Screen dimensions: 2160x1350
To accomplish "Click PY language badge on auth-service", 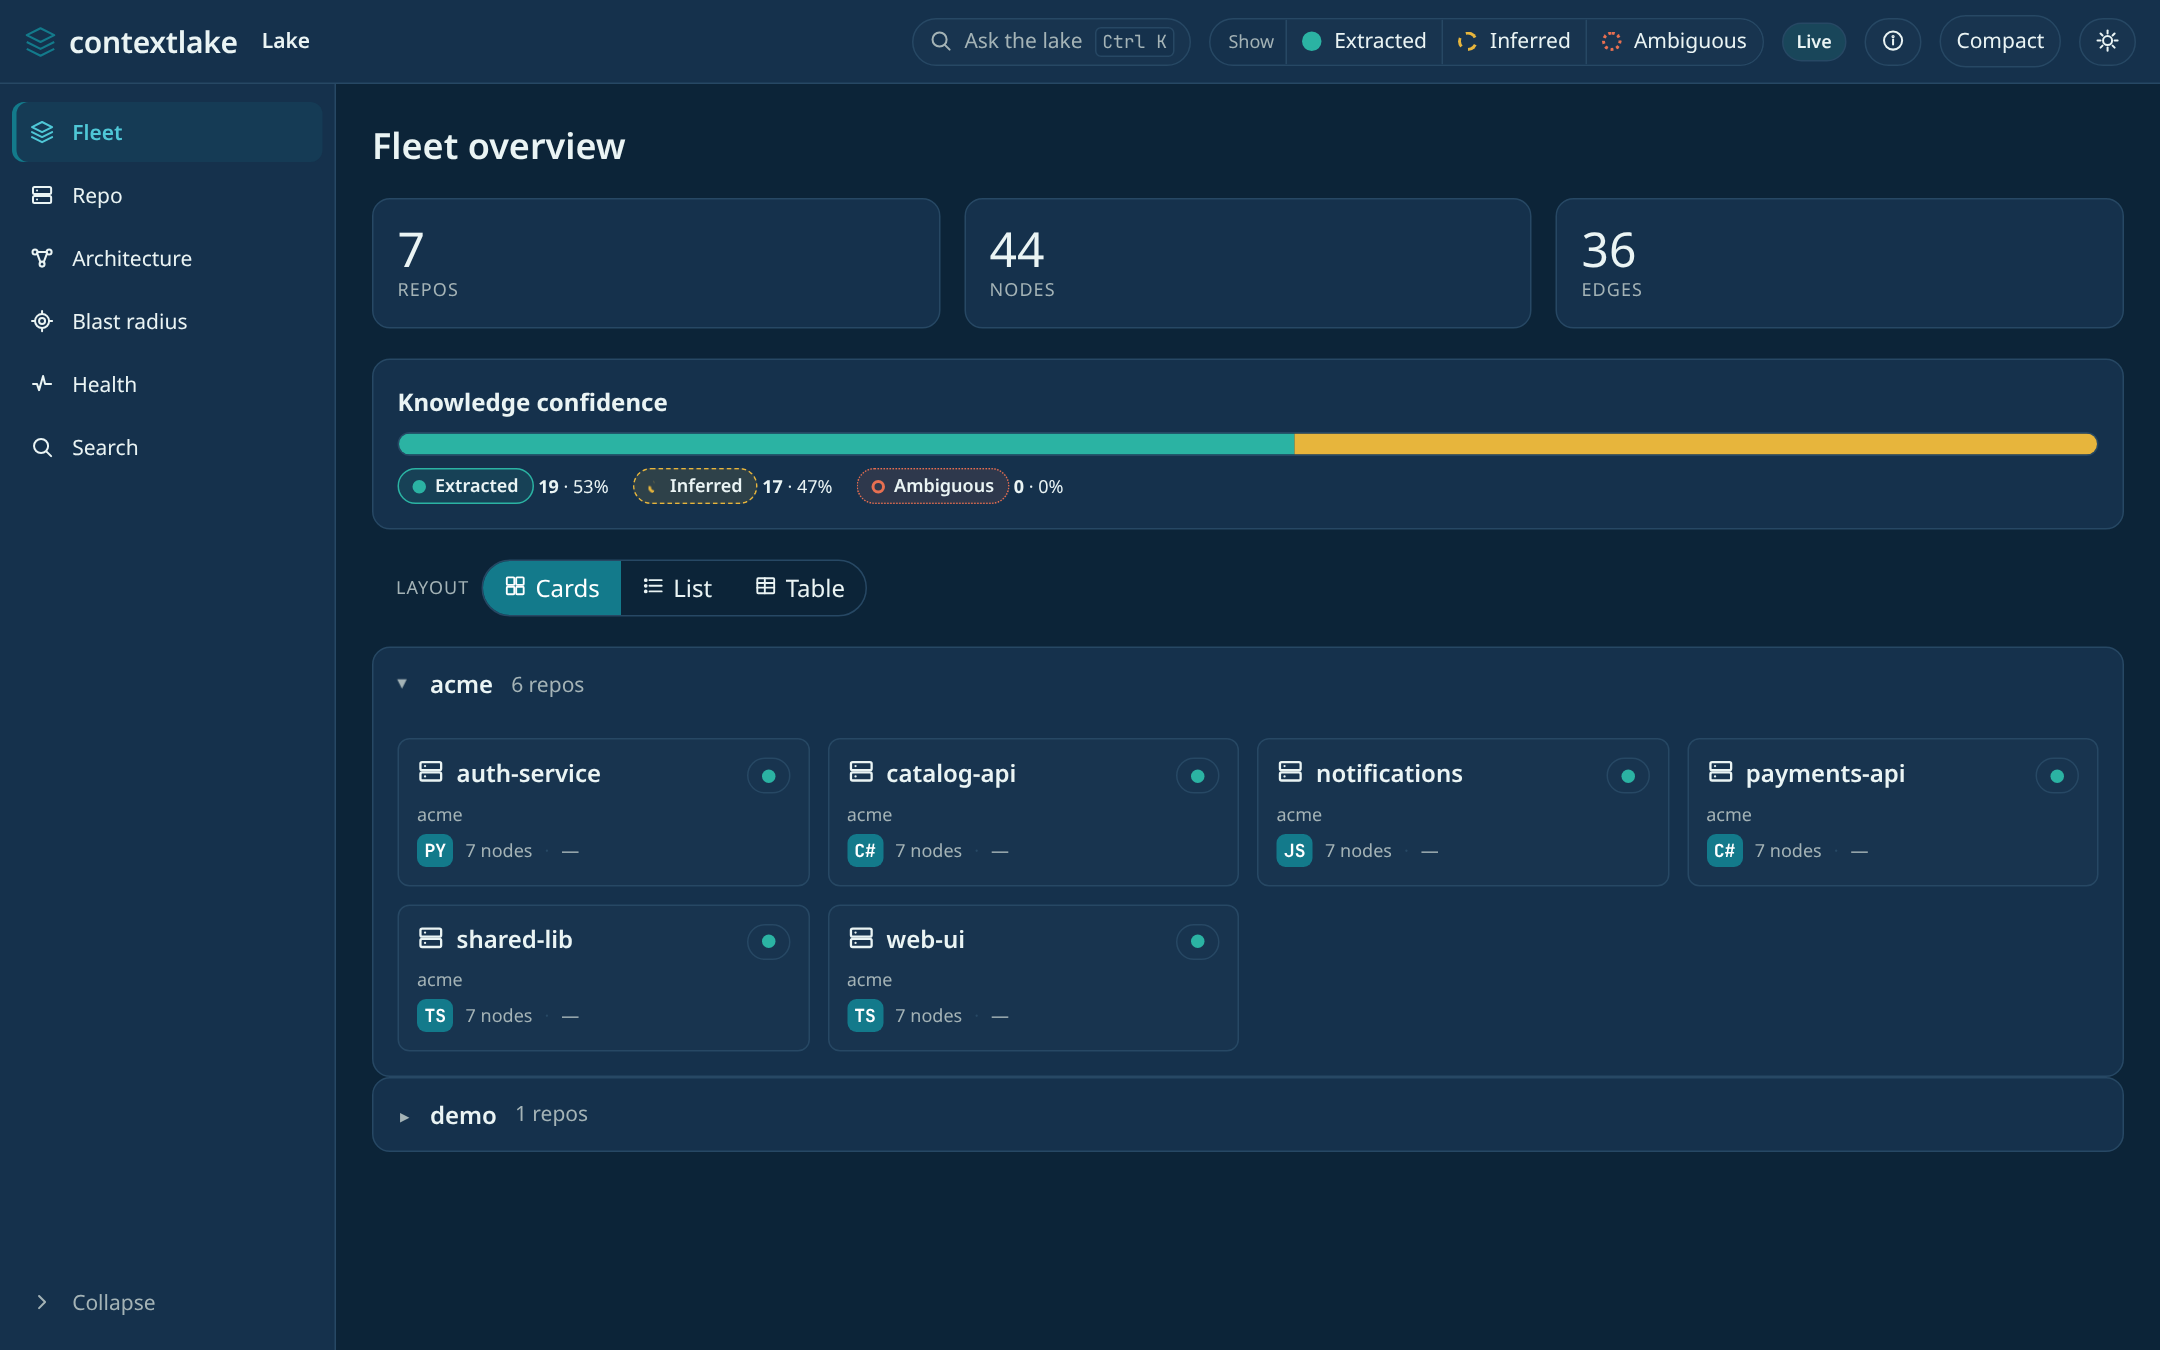I will (435, 851).
